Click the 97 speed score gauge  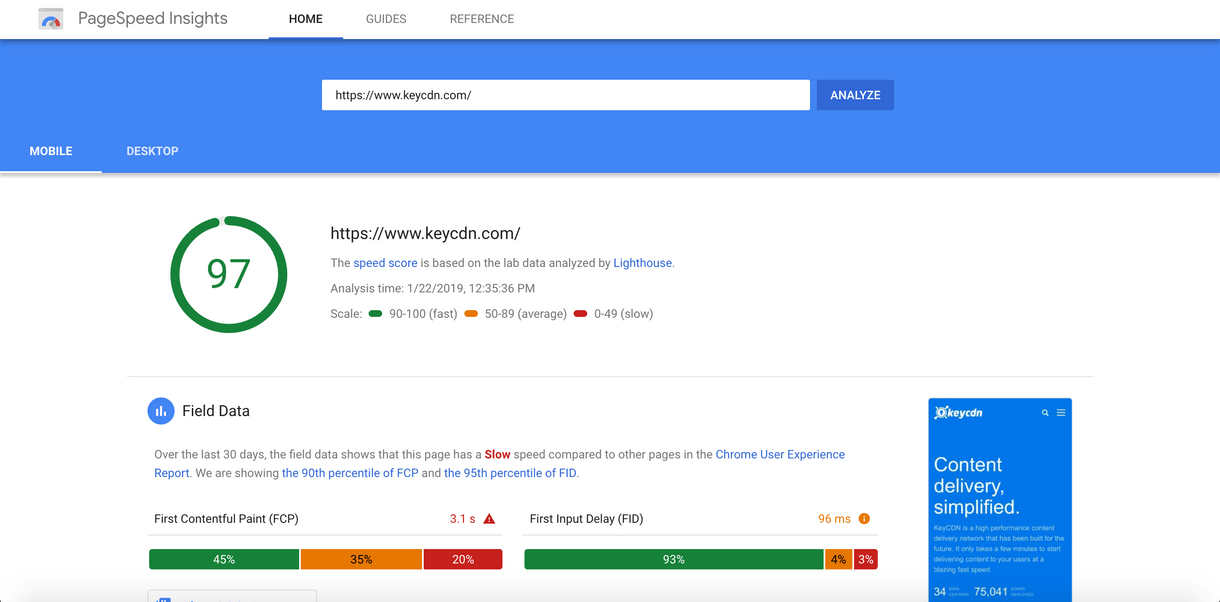tap(229, 274)
